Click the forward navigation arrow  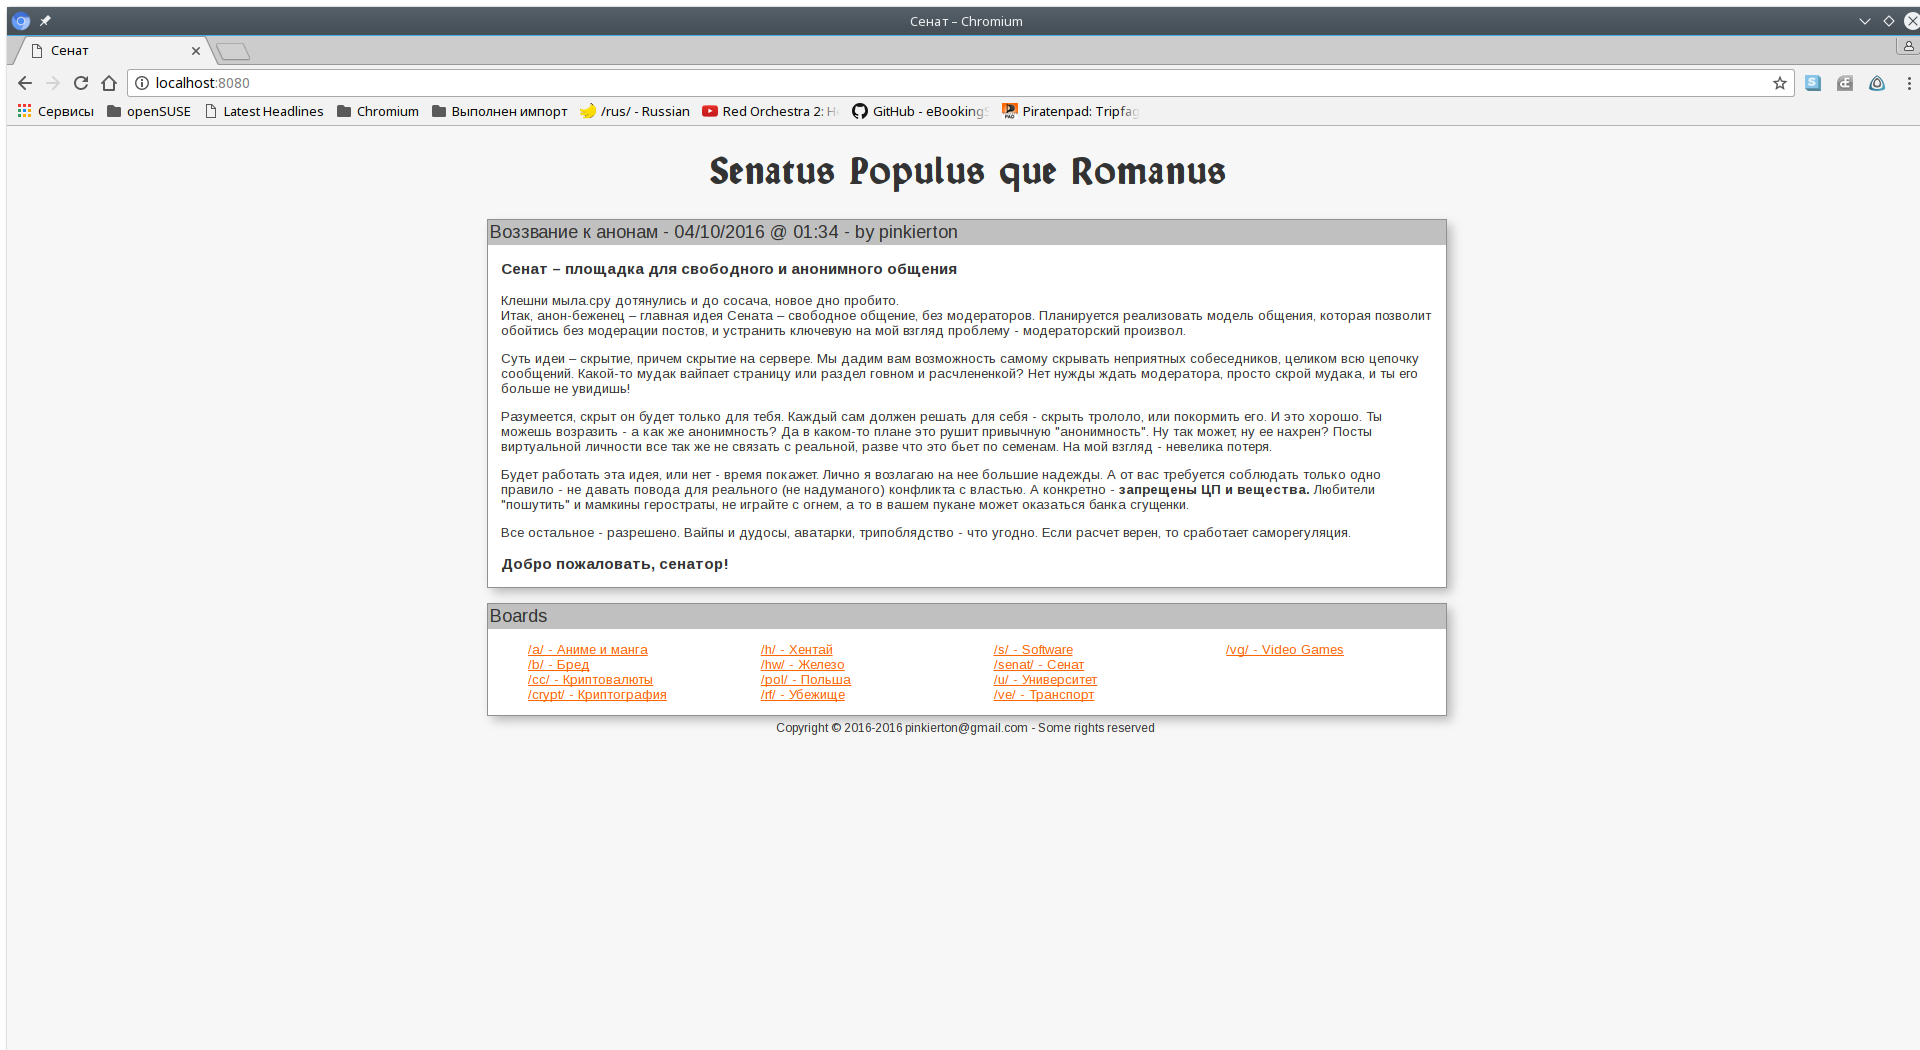pos(53,83)
